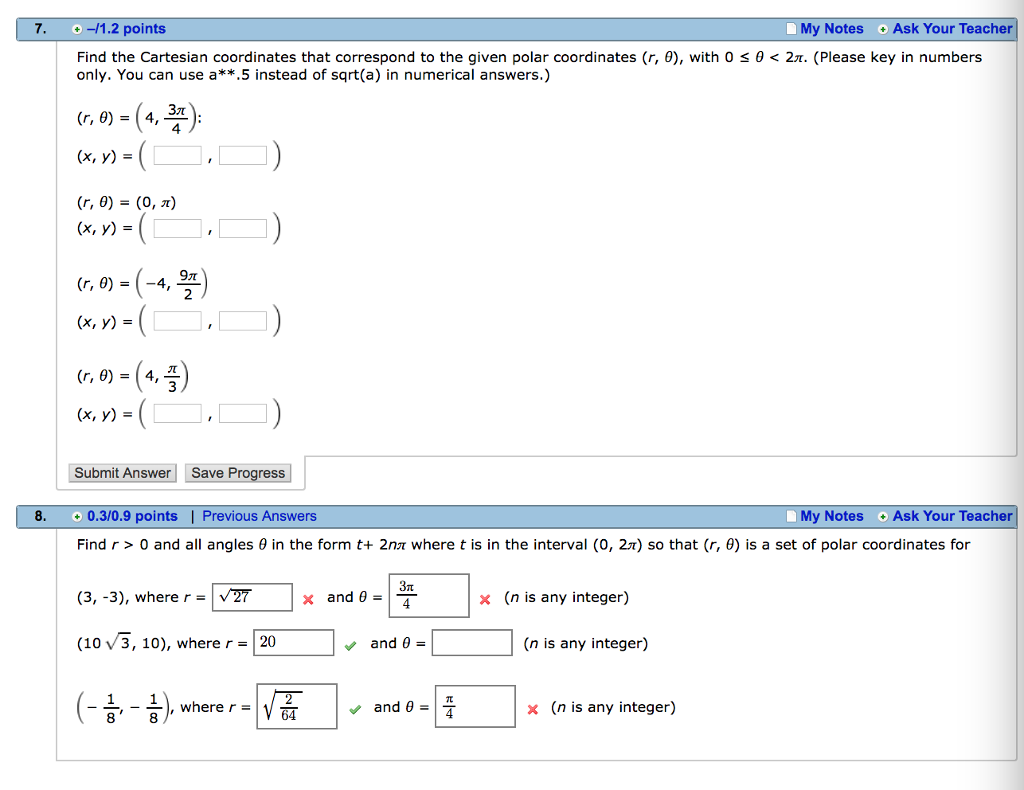Open Ask Your Teacher link for question 7

(x=952, y=29)
